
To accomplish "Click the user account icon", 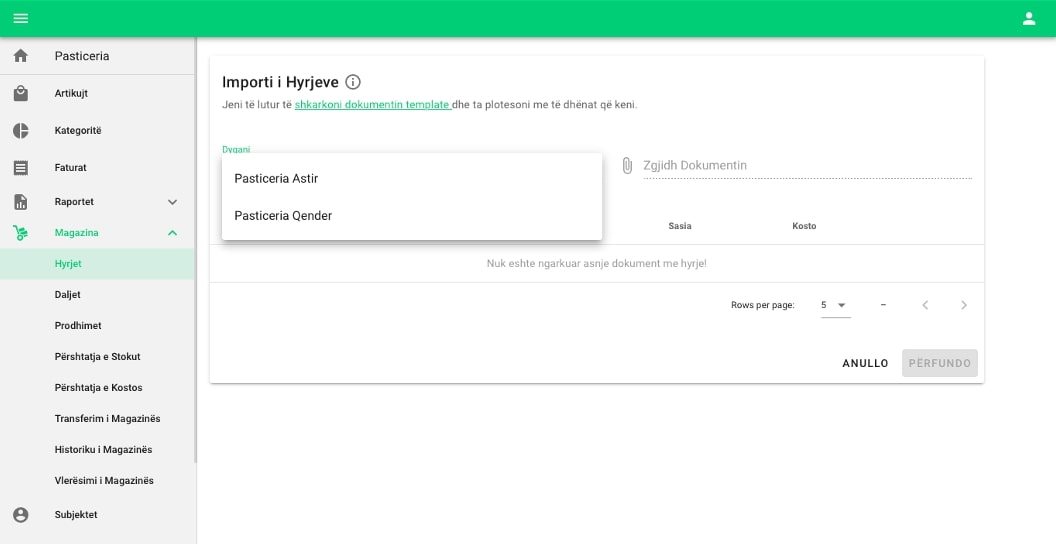I will point(1029,18).
